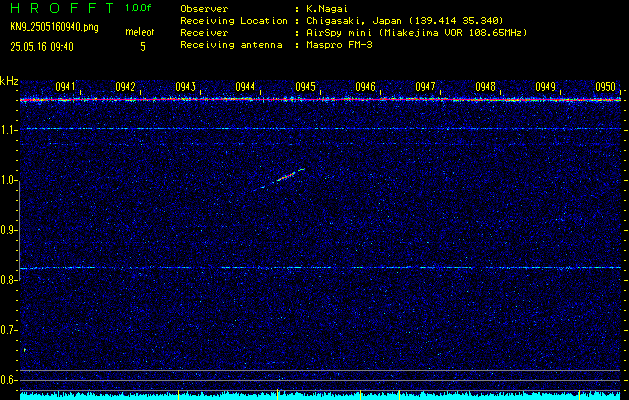The width and height of the screenshot is (629, 400).
Task: Click the HROFFT program title
Action: point(62,8)
